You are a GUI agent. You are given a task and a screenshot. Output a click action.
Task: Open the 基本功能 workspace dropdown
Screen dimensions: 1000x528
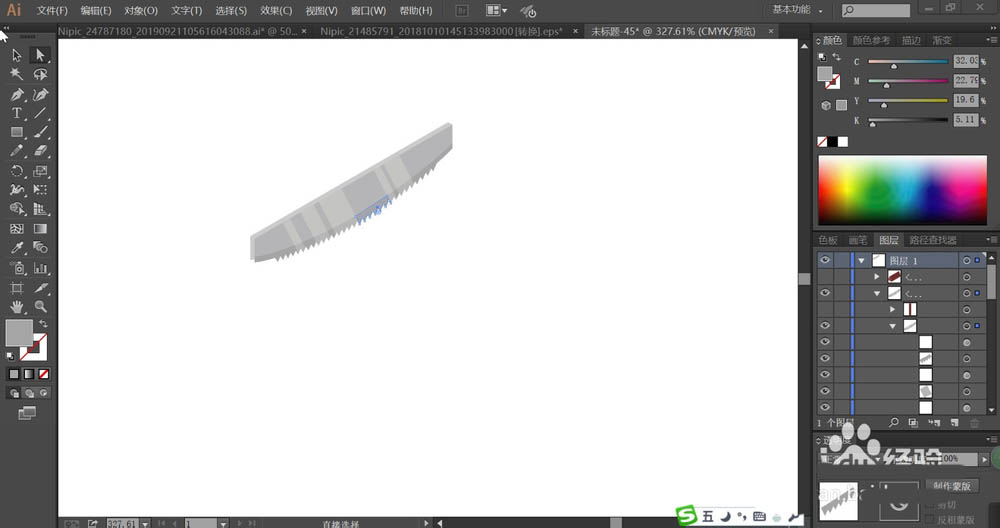pos(798,10)
